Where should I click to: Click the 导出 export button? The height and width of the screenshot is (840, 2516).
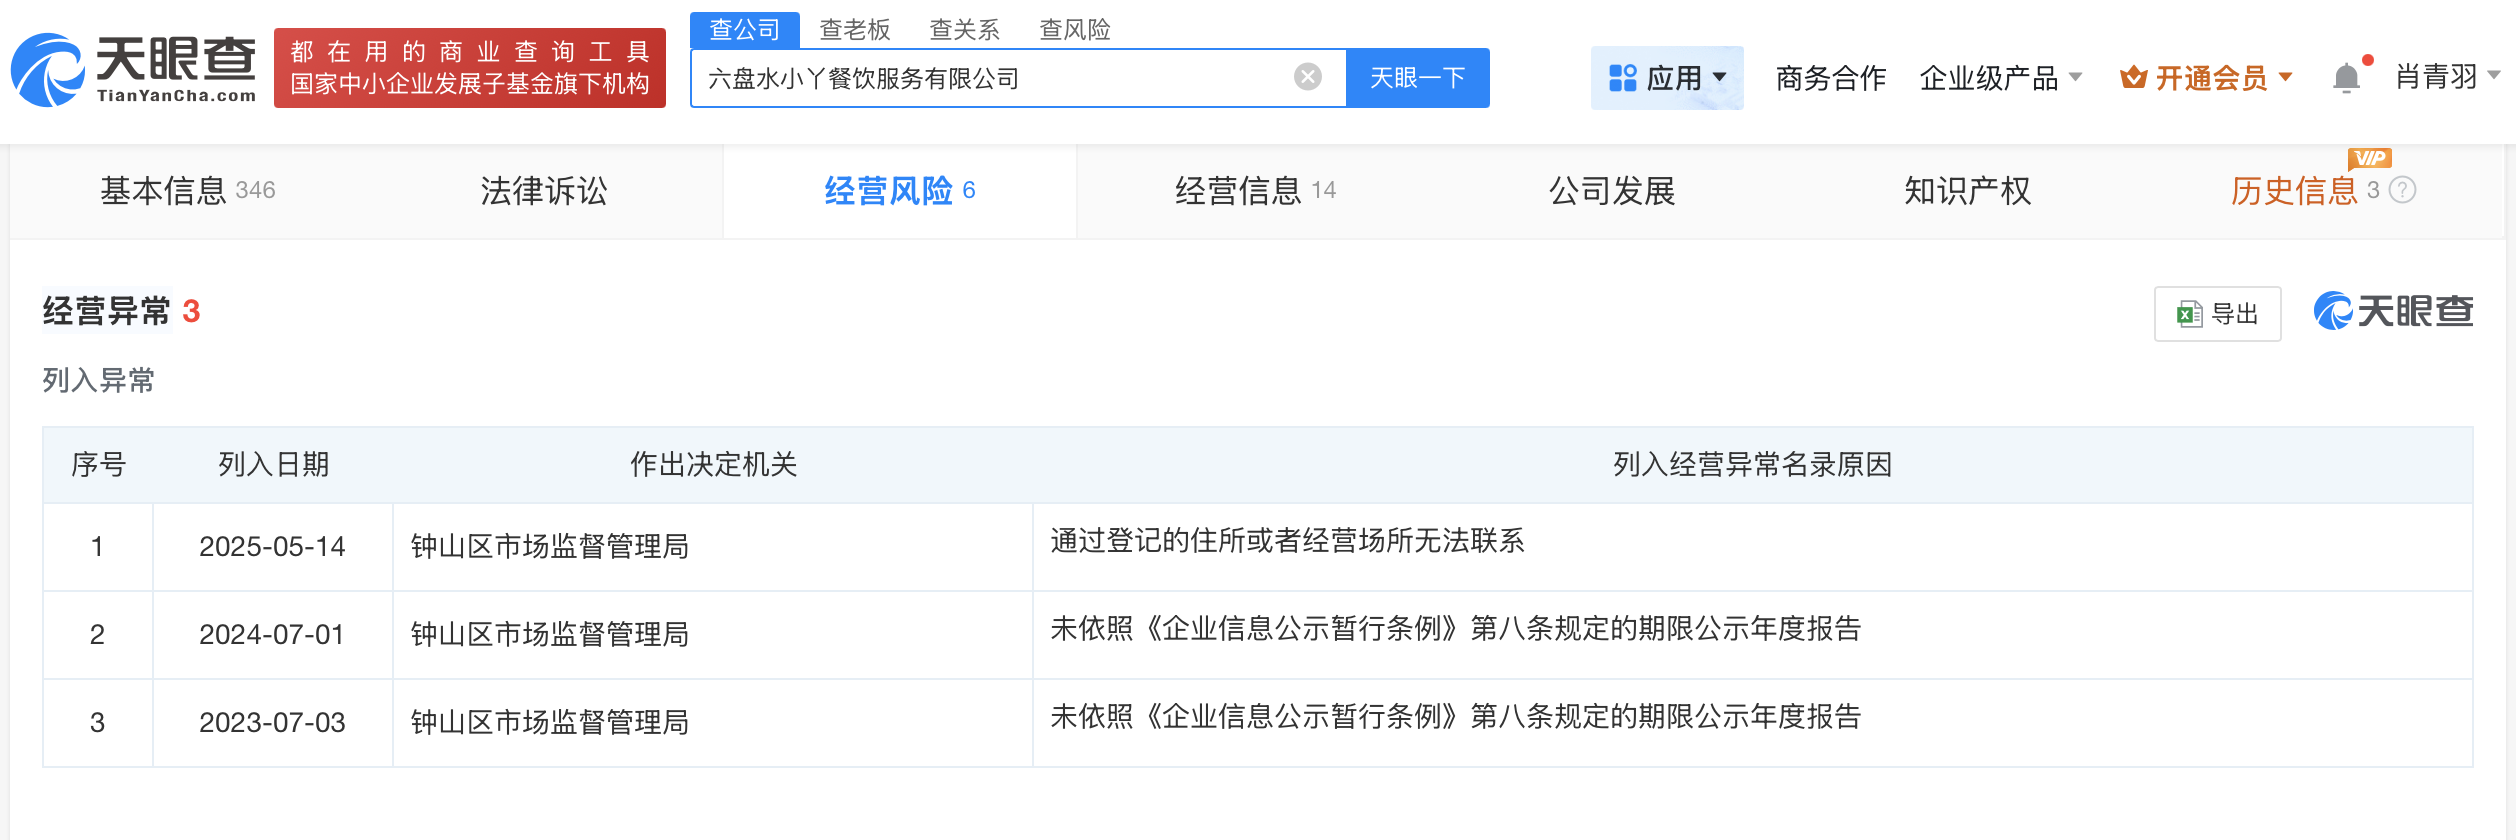(2217, 314)
